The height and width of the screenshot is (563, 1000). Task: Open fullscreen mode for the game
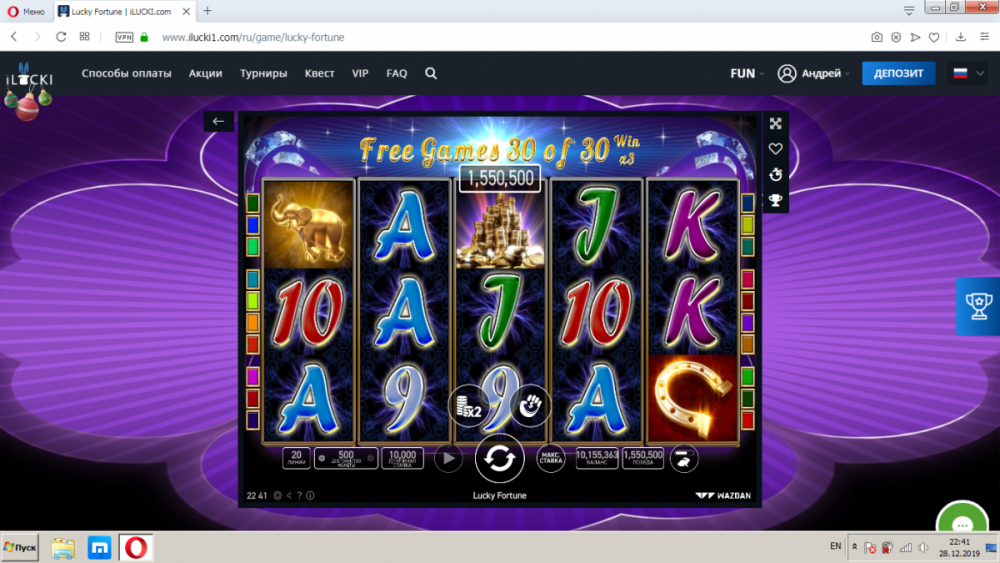pos(776,124)
